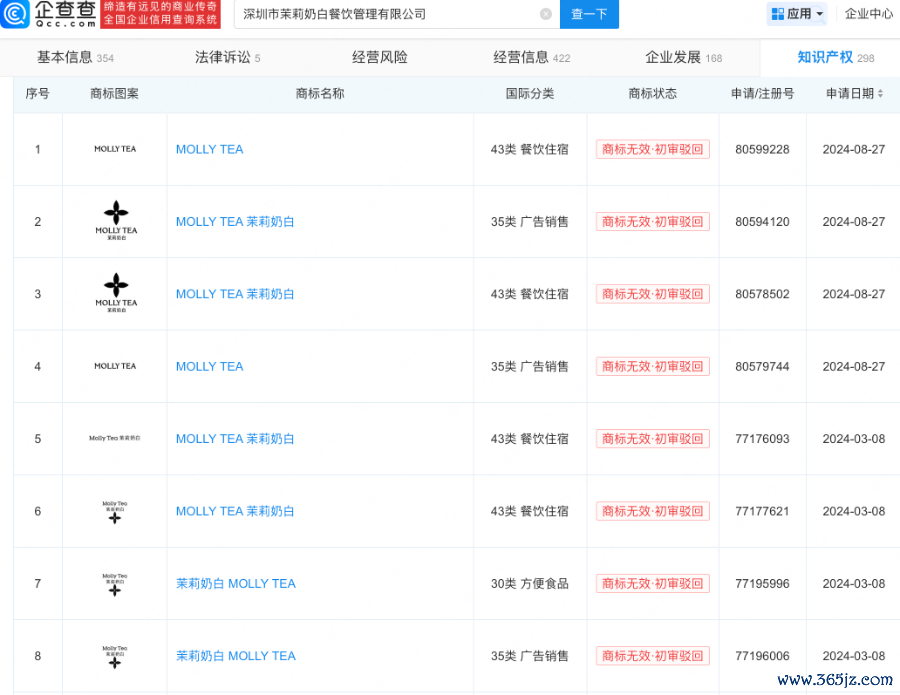The image size is (900, 695).
Task: Expand the 应用 dropdown menu
Action: (820, 14)
